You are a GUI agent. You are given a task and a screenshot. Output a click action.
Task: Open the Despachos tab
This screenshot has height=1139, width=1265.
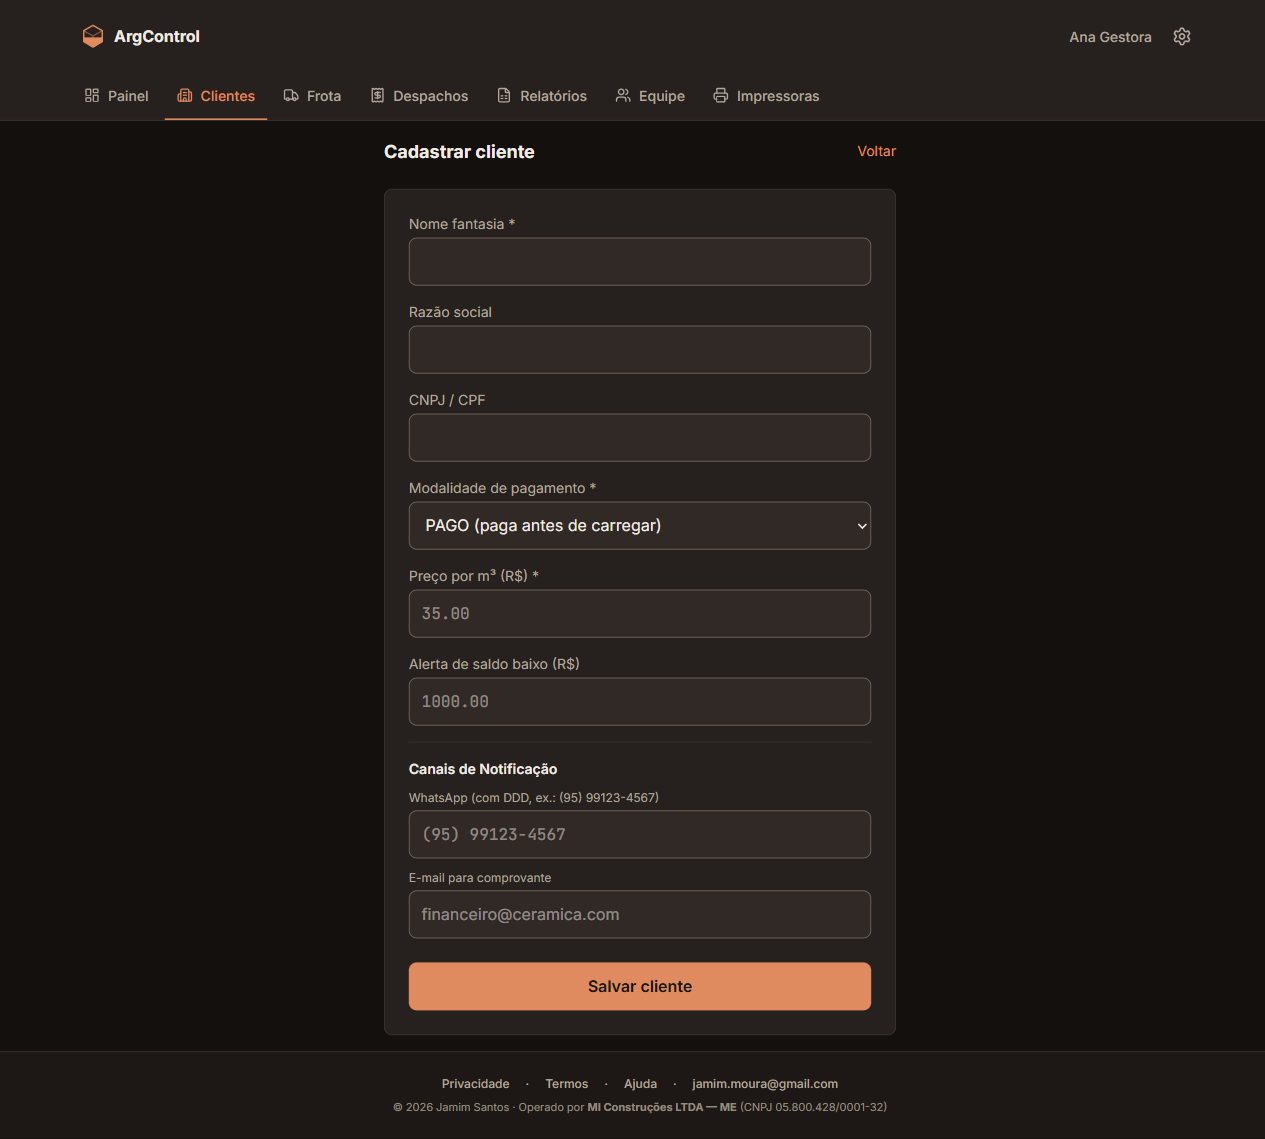click(419, 96)
